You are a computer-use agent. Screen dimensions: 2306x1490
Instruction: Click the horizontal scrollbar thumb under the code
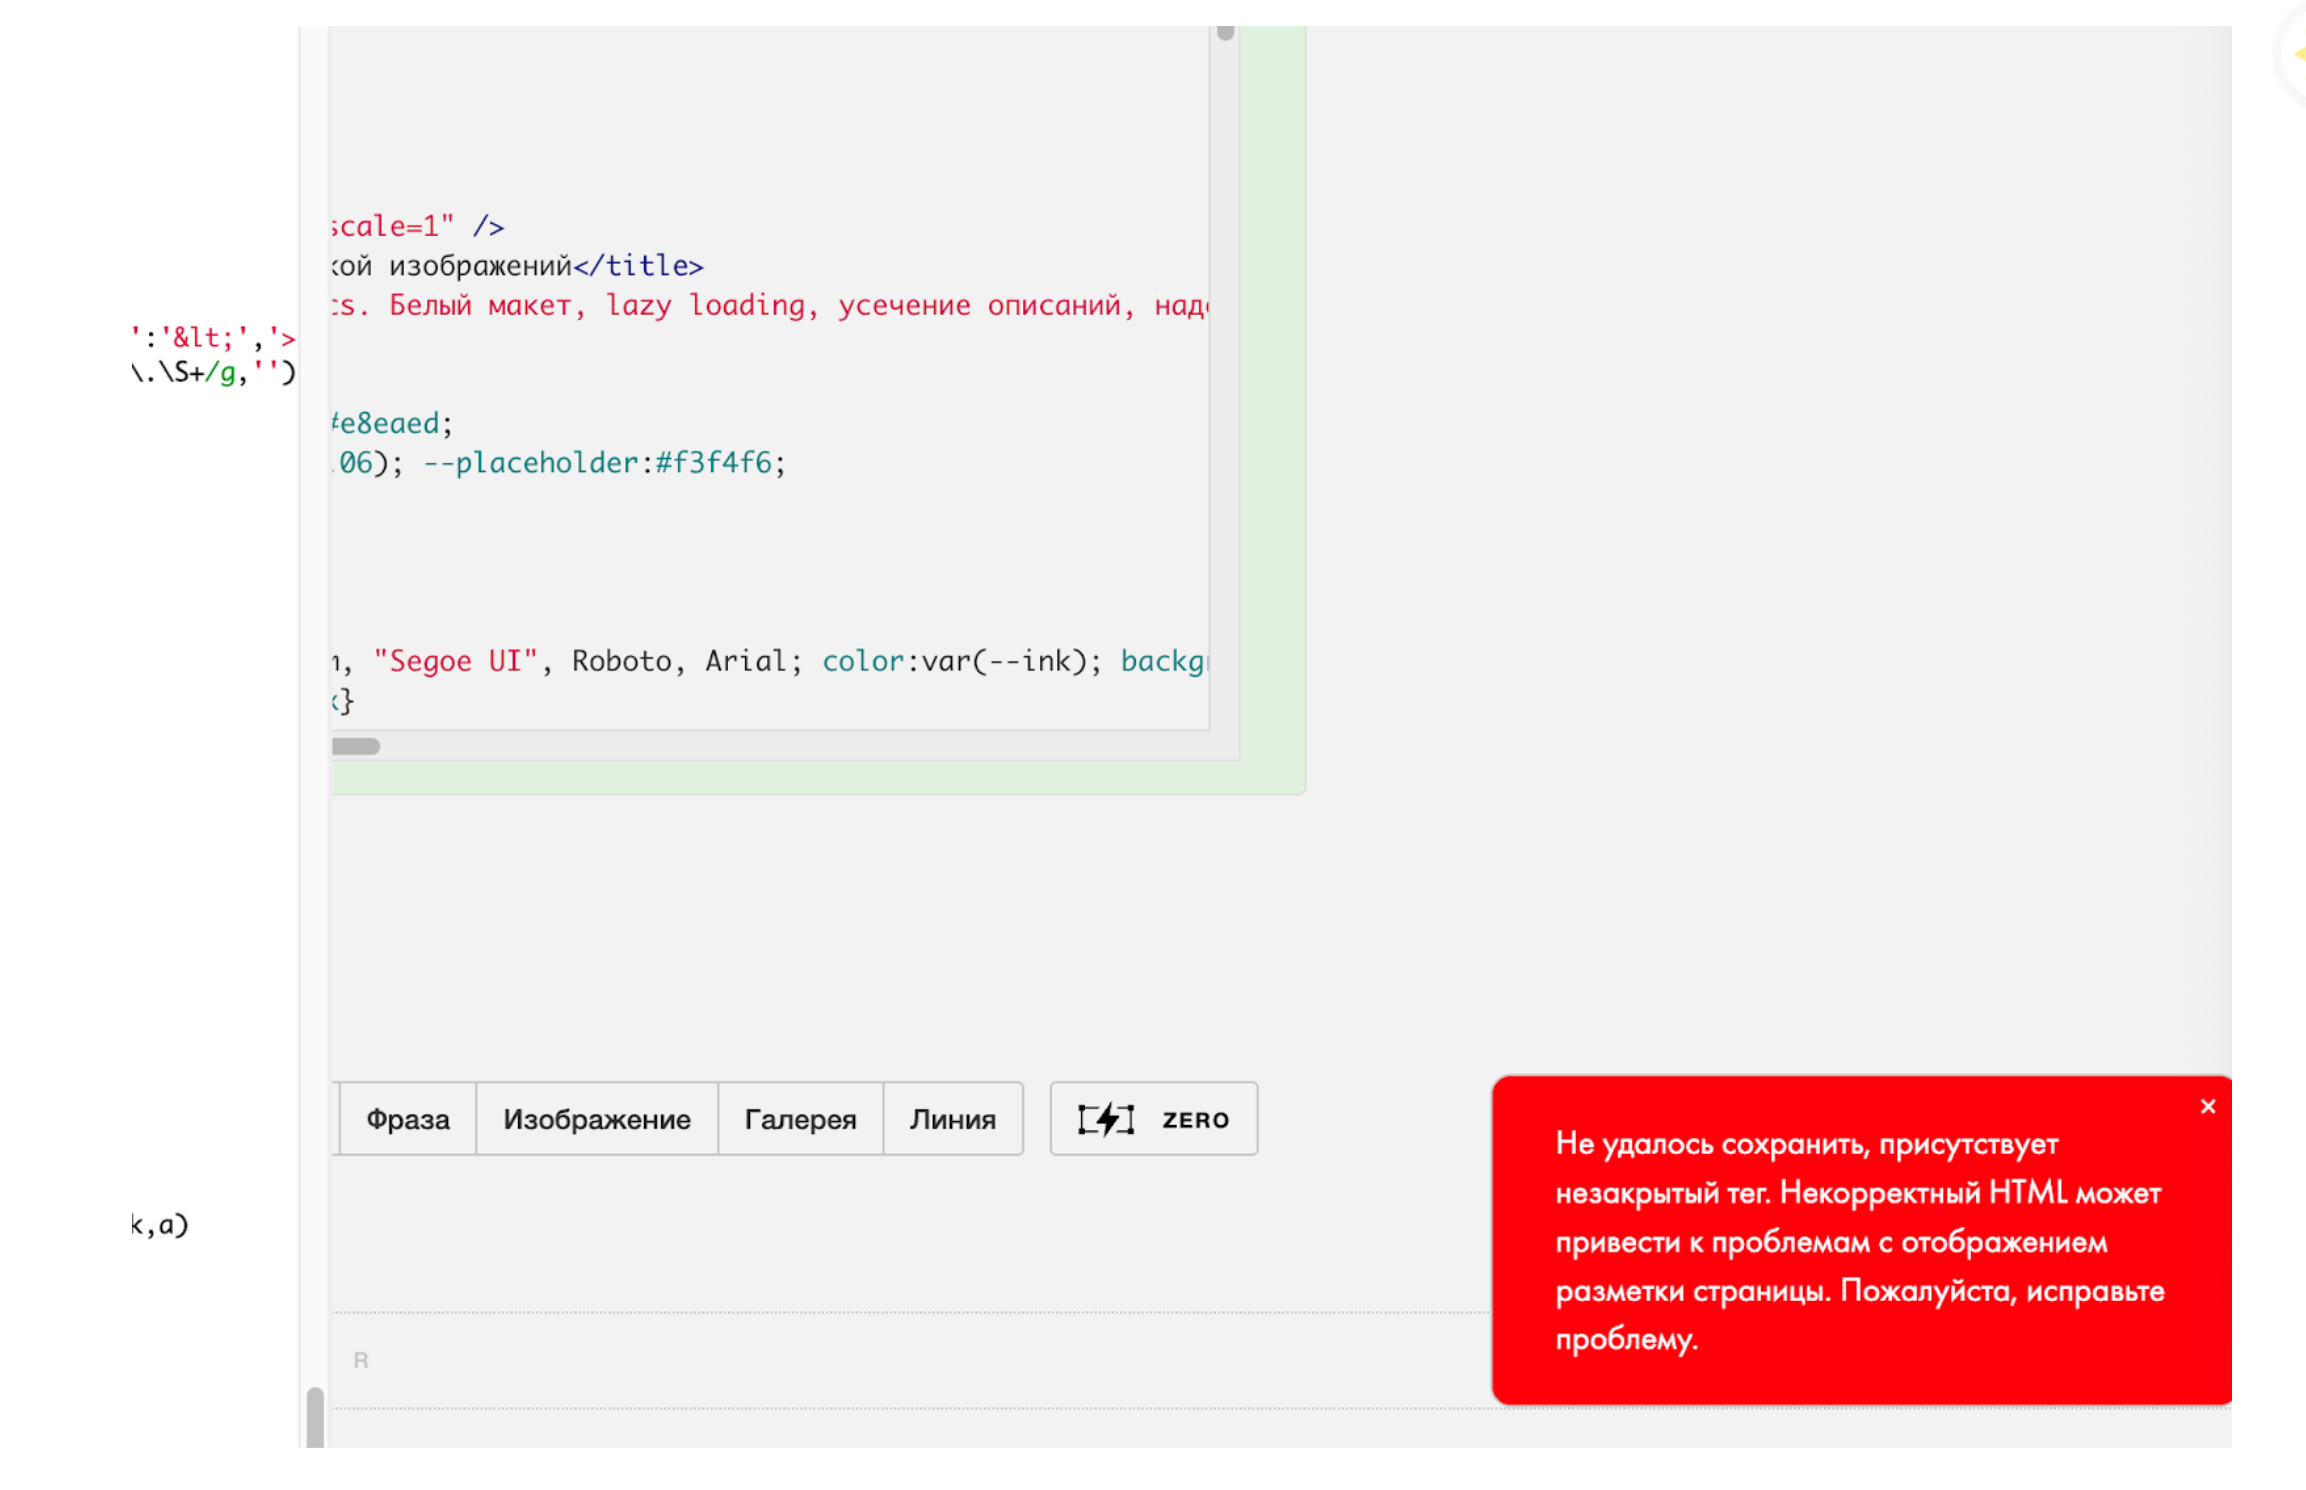(356, 746)
